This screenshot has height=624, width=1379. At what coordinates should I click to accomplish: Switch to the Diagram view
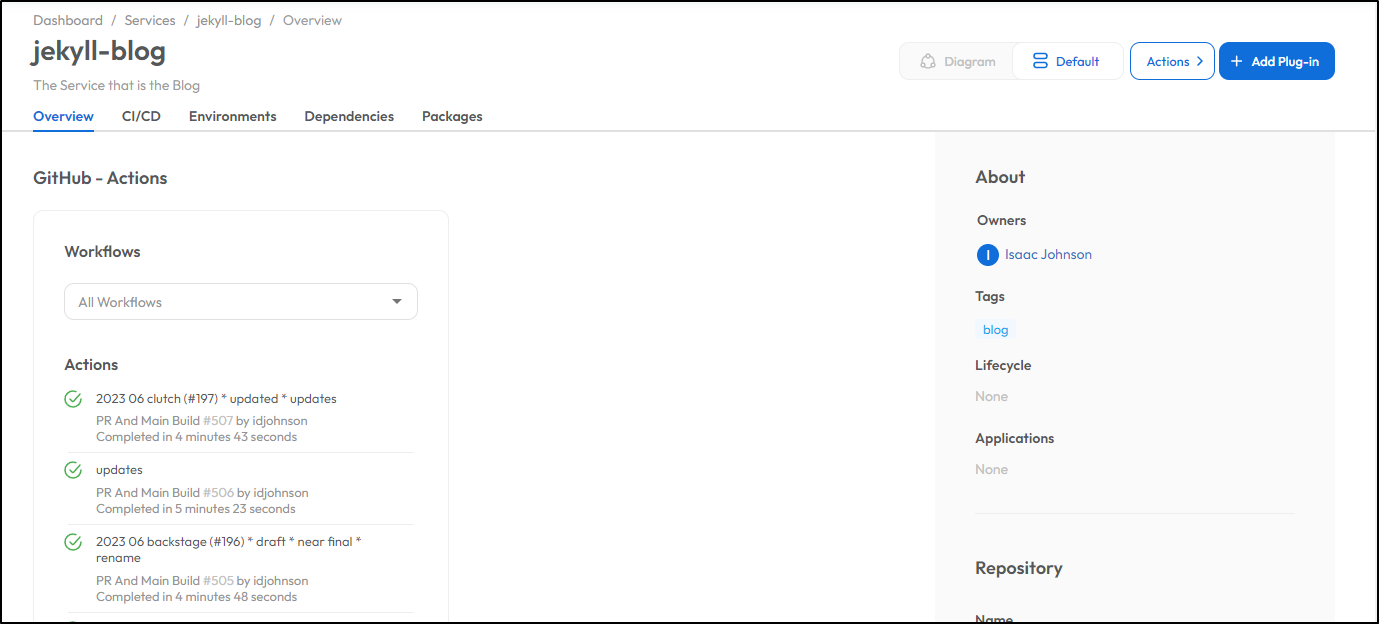tap(957, 61)
